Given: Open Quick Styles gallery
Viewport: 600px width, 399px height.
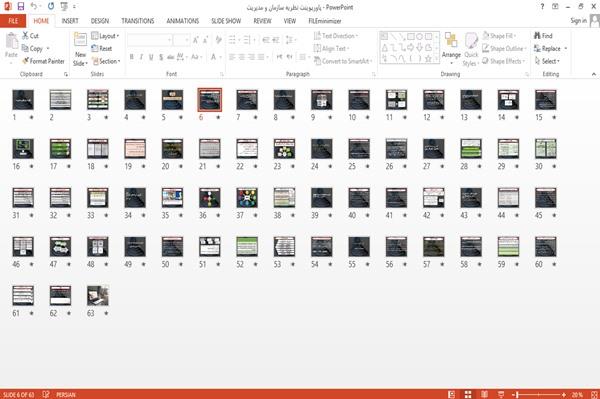Looking at the screenshot, I should point(471,49).
